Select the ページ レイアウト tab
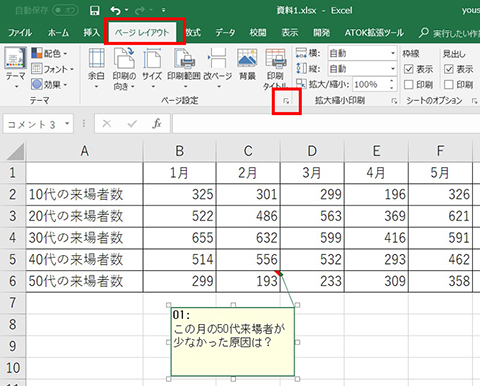This screenshot has width=480, height=386. [142, 32]
